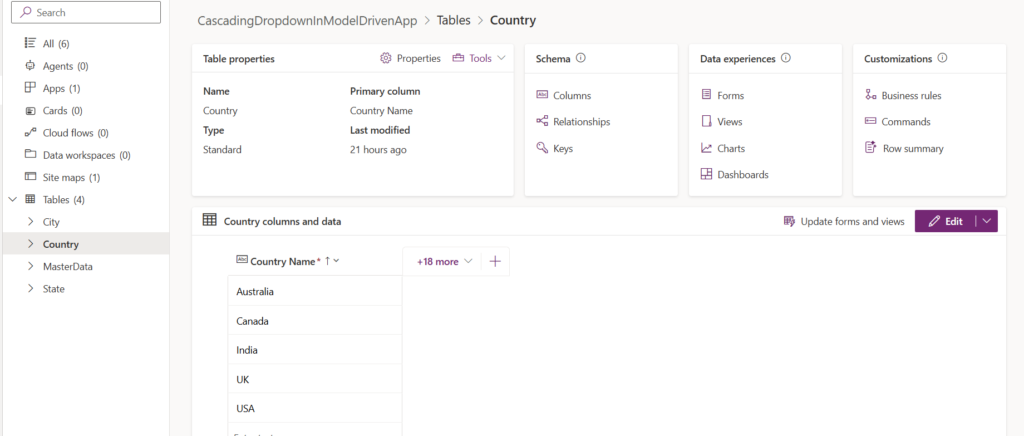Collapse the Tables tree group
Screen dimensions: 1024x436
pos(12,200)
